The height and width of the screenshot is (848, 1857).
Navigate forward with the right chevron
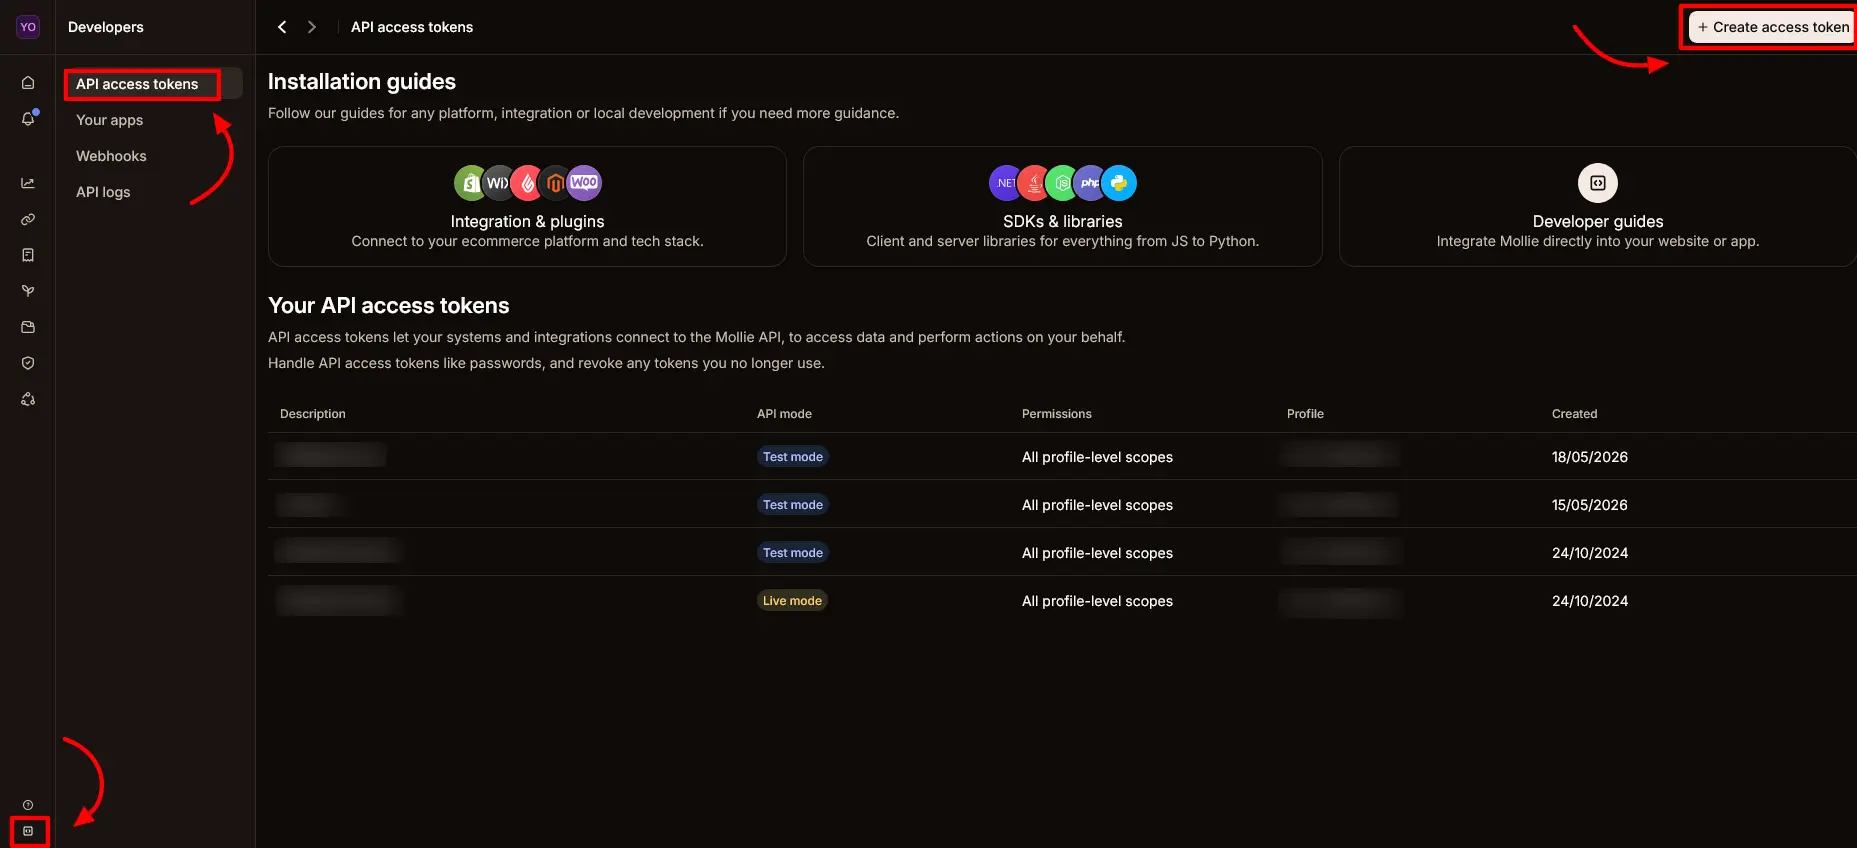(x=312, y=27)
